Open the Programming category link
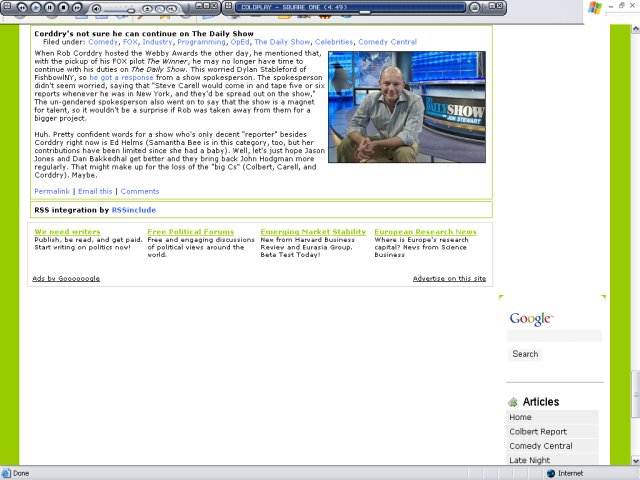 point(201,42)
